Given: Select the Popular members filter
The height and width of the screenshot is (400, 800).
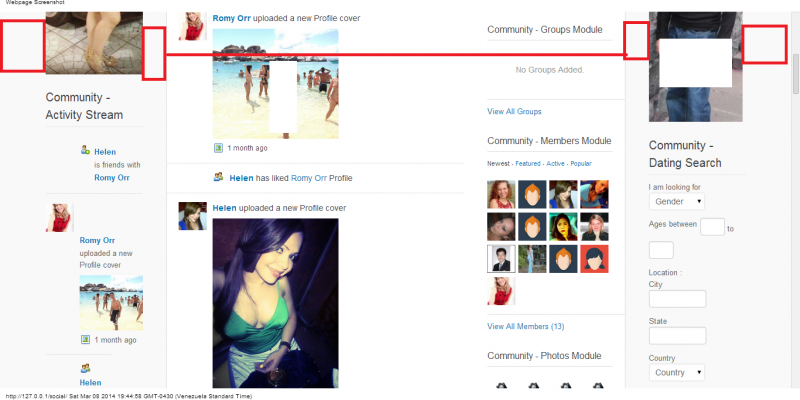Looking at the screenshot, I should [581, 163].
